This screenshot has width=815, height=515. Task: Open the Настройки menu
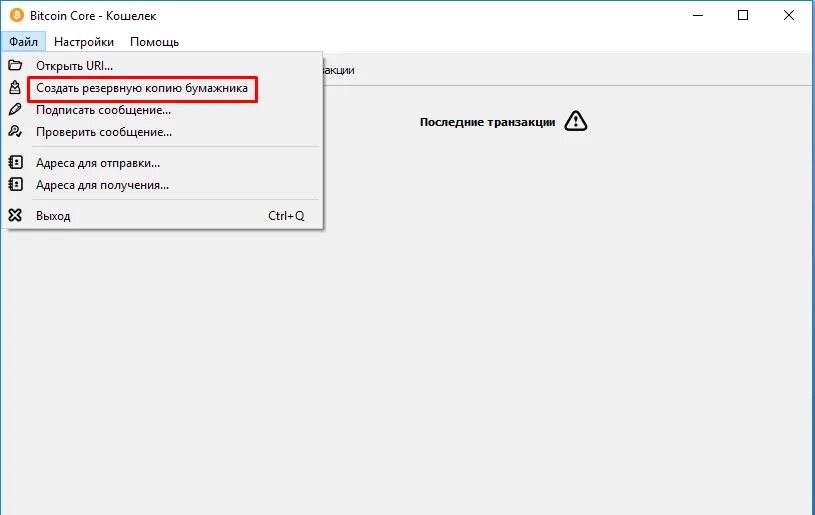pyautogui.click(x=84, y=42)
